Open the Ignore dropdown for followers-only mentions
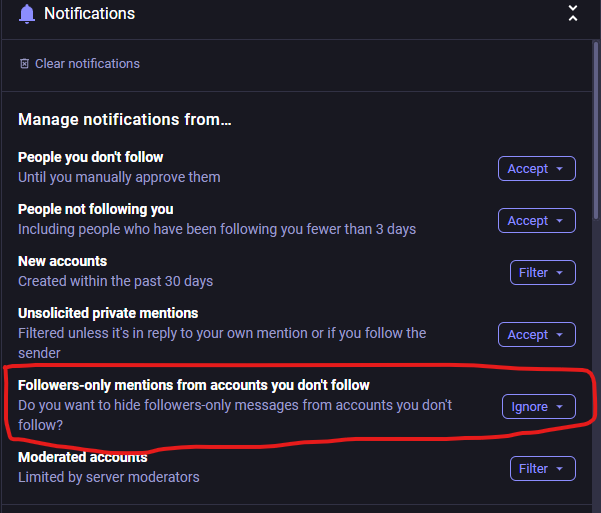Image resolution: width=601 pixels, height=513 pixels. tap(538, 407)
